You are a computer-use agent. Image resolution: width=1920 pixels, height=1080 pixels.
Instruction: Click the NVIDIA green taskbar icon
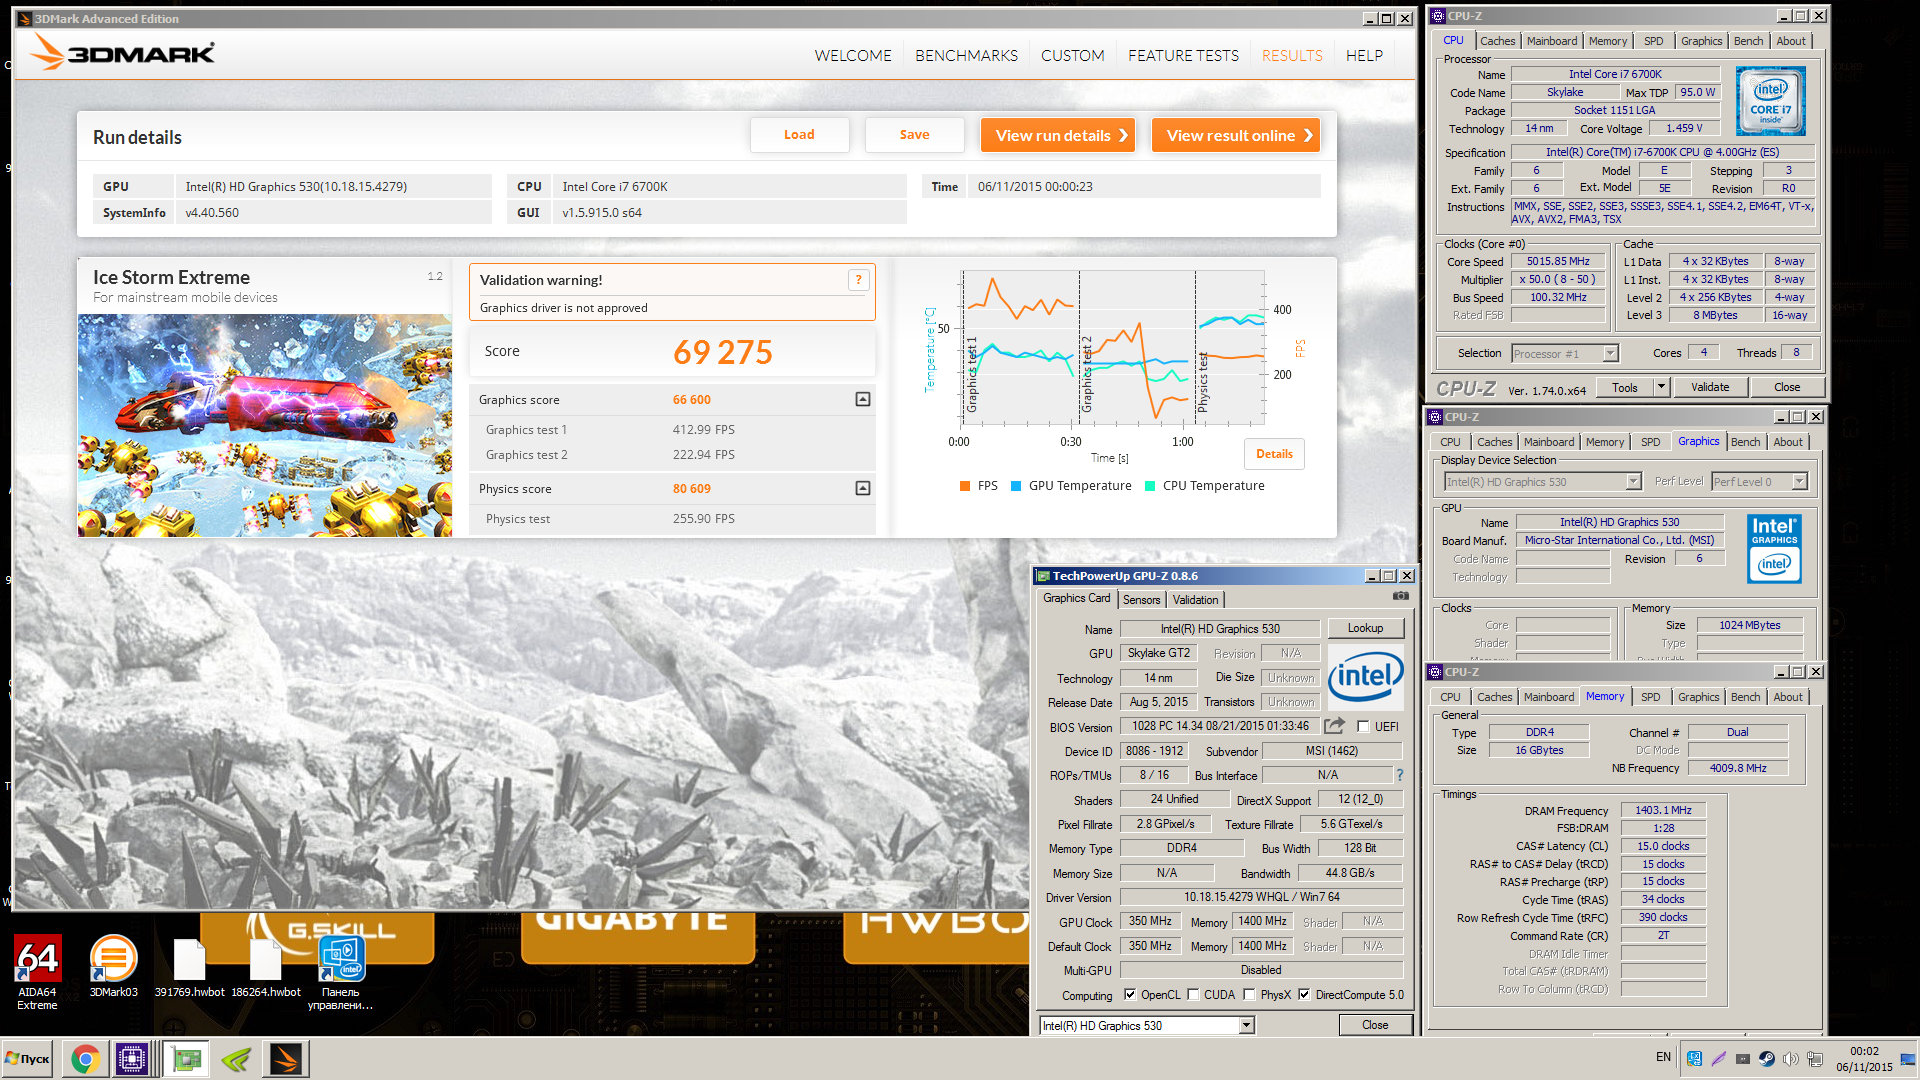point(237,1059)
